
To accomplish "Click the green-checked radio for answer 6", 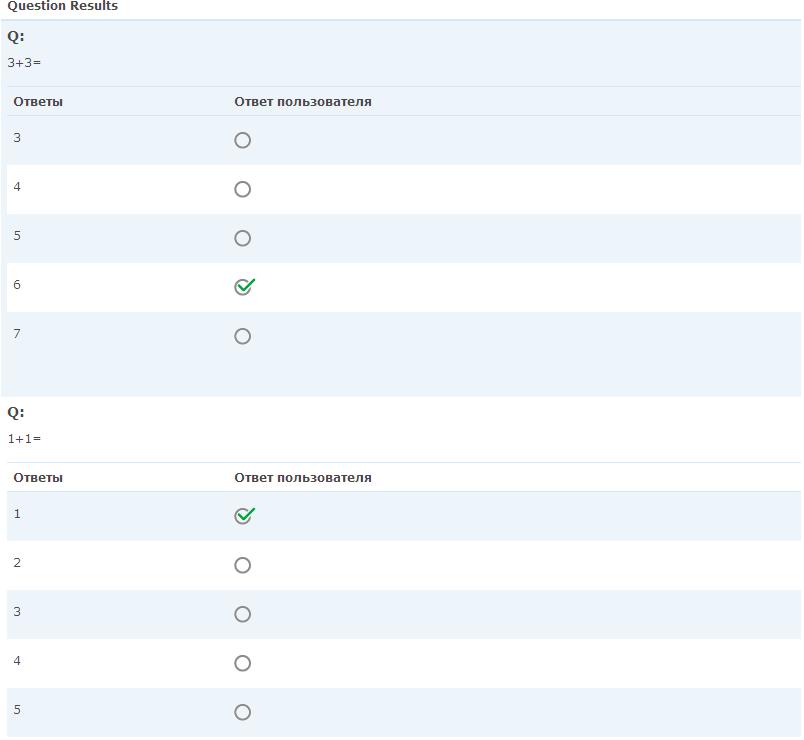I will (x=243, y=287).
